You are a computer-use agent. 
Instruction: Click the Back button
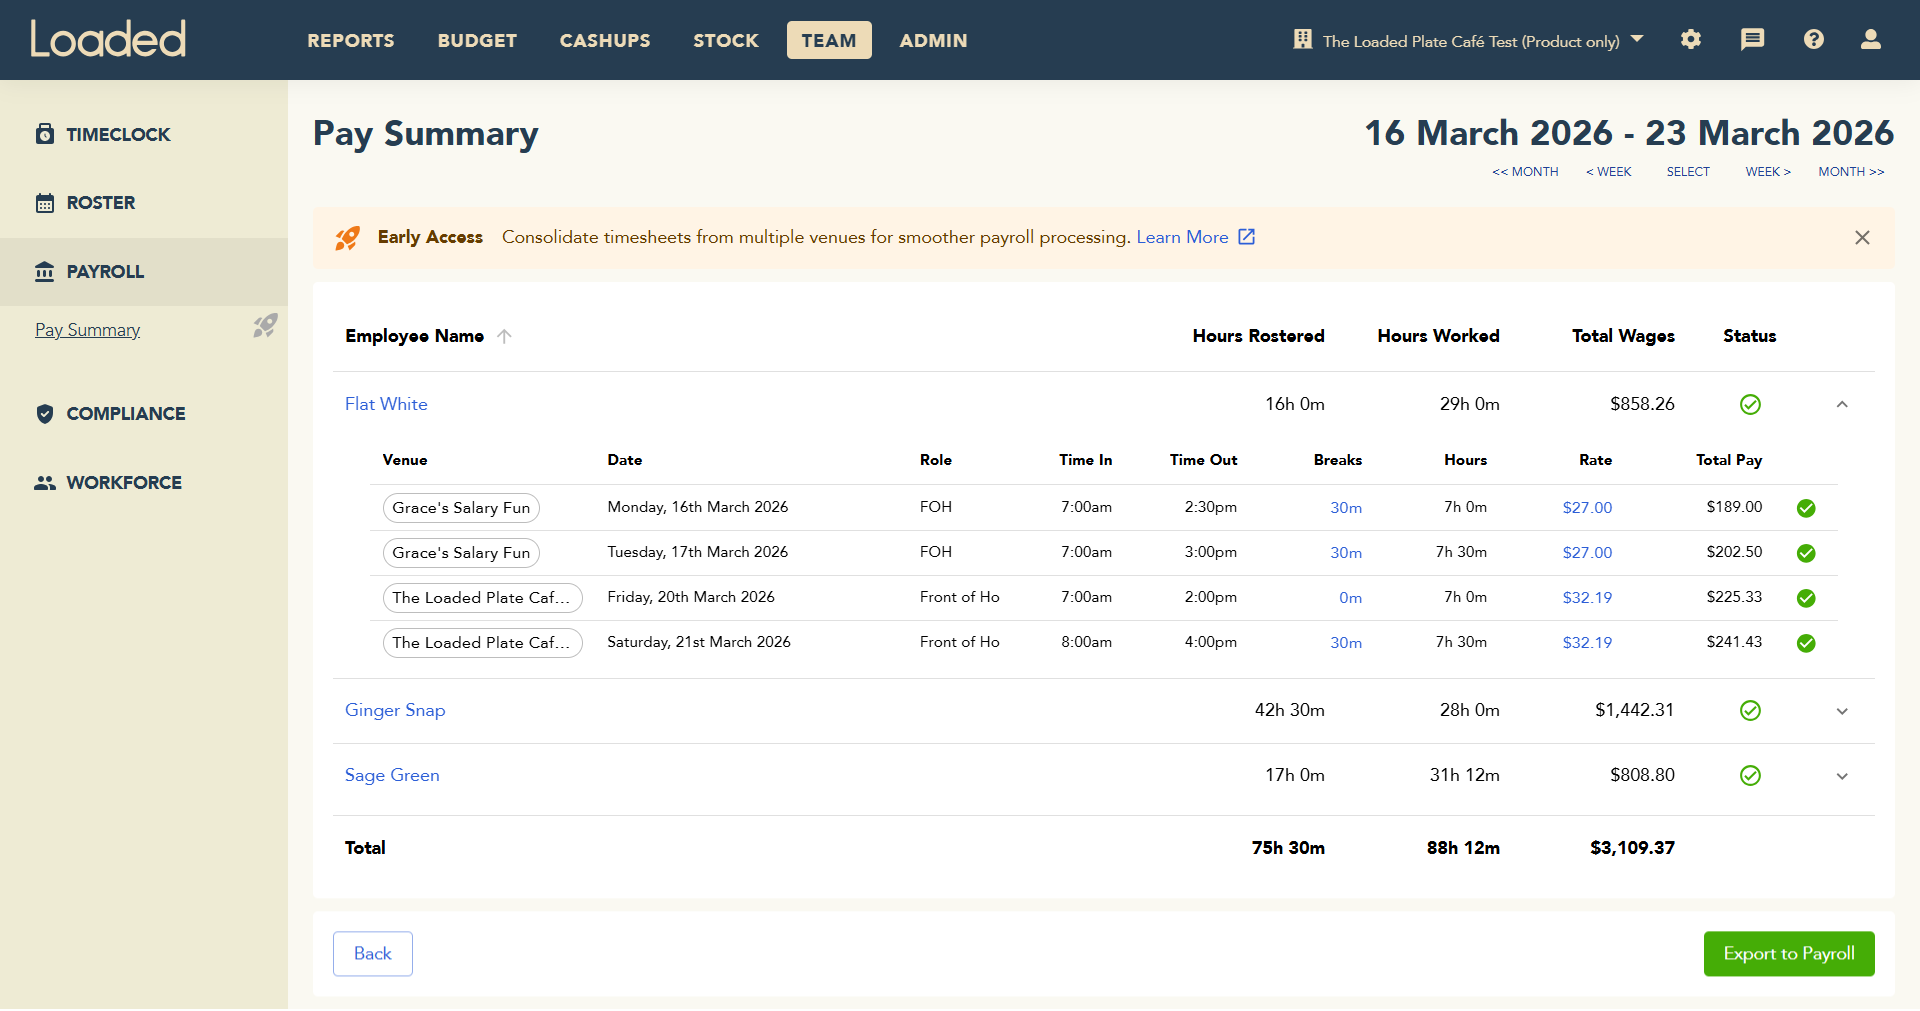tap(373, 954)
